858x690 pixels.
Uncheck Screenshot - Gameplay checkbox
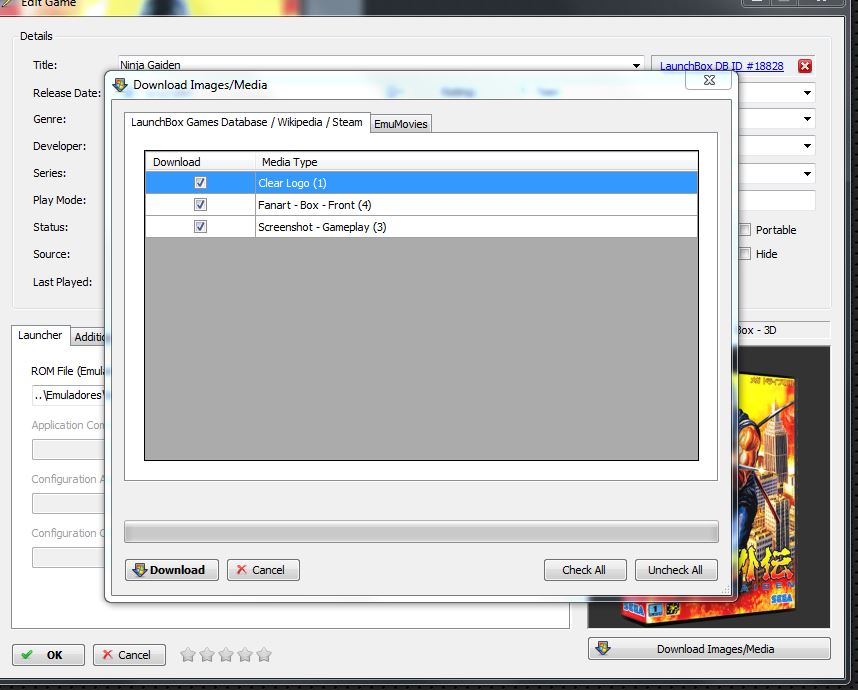pyautogui.click(x=200, y=227)
